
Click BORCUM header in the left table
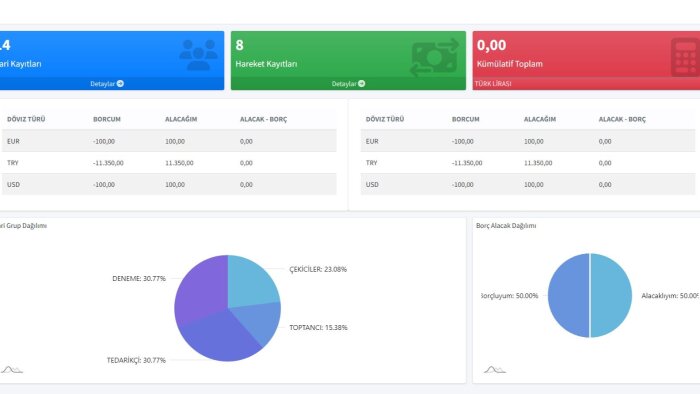coord(107,119)
